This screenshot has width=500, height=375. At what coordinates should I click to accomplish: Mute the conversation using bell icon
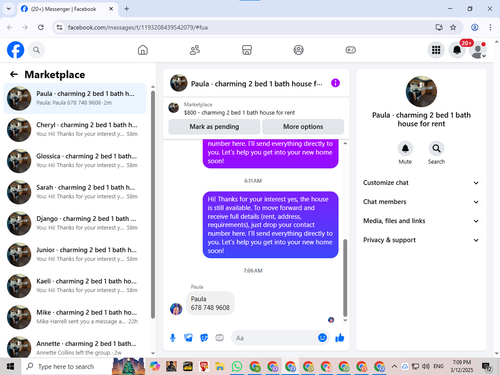(405, 148)
